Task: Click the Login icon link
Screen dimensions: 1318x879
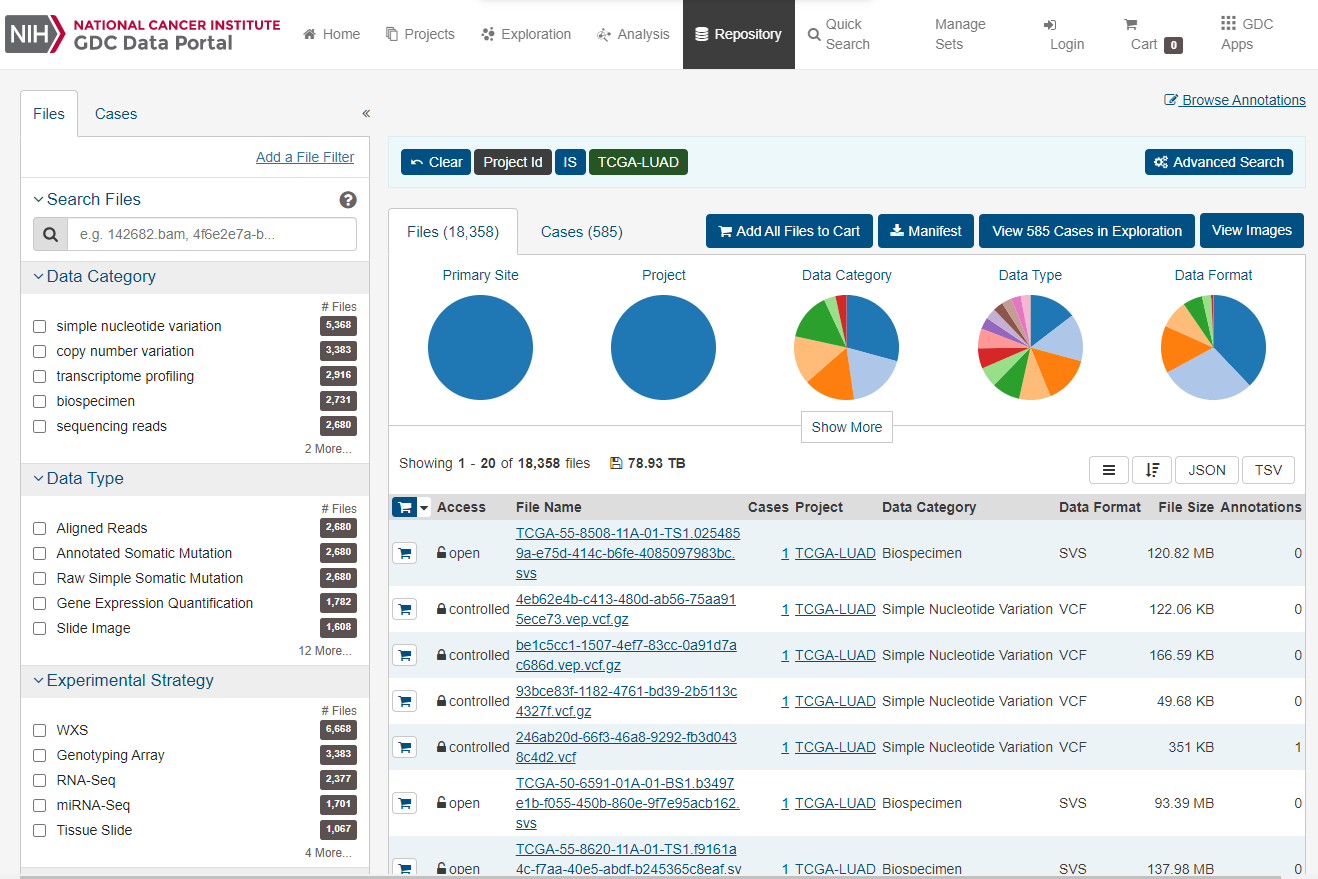Action: (x=1066, y=34)
